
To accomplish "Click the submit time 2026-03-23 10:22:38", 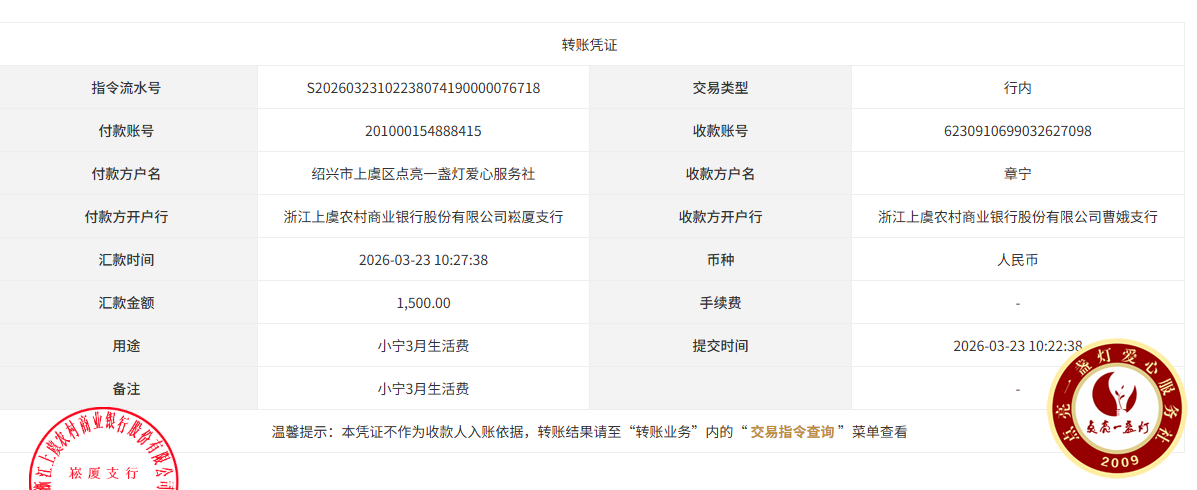I will (1017, 346).
